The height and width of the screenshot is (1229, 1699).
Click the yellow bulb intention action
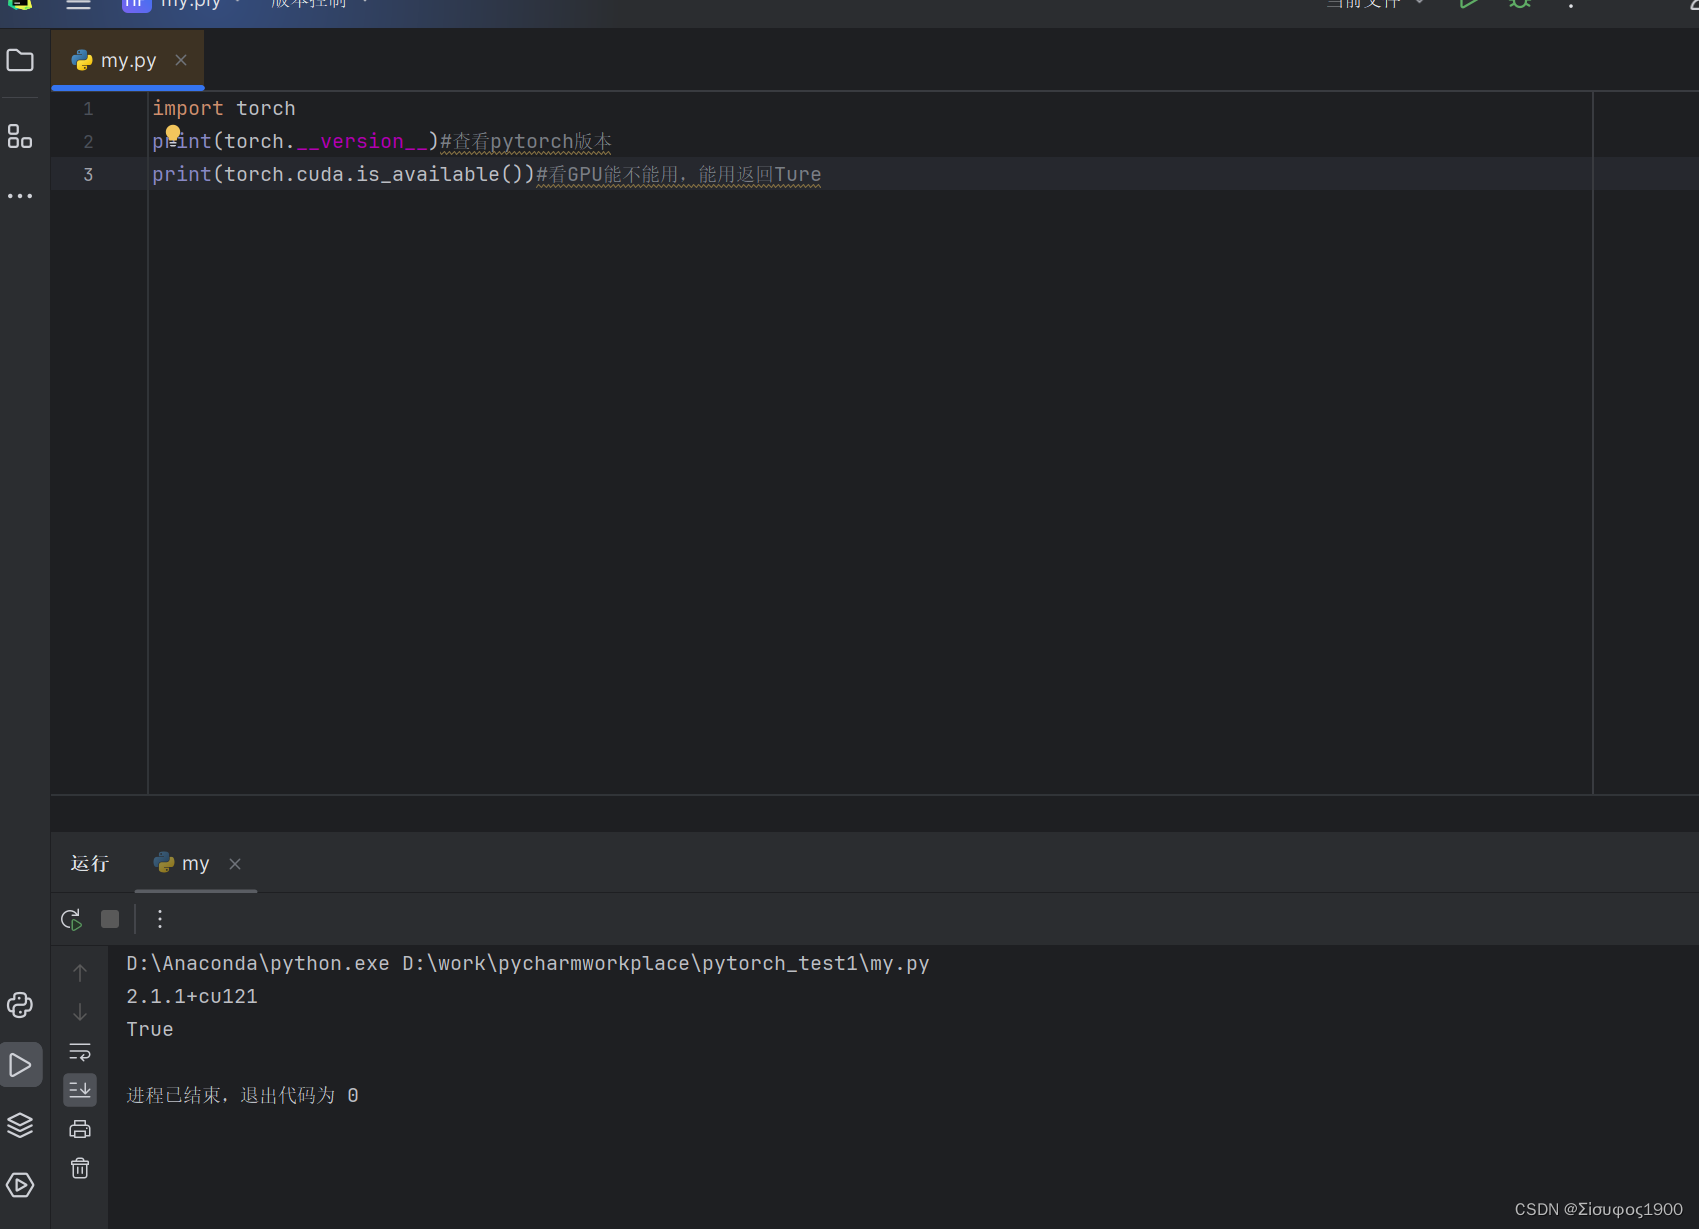172,133
